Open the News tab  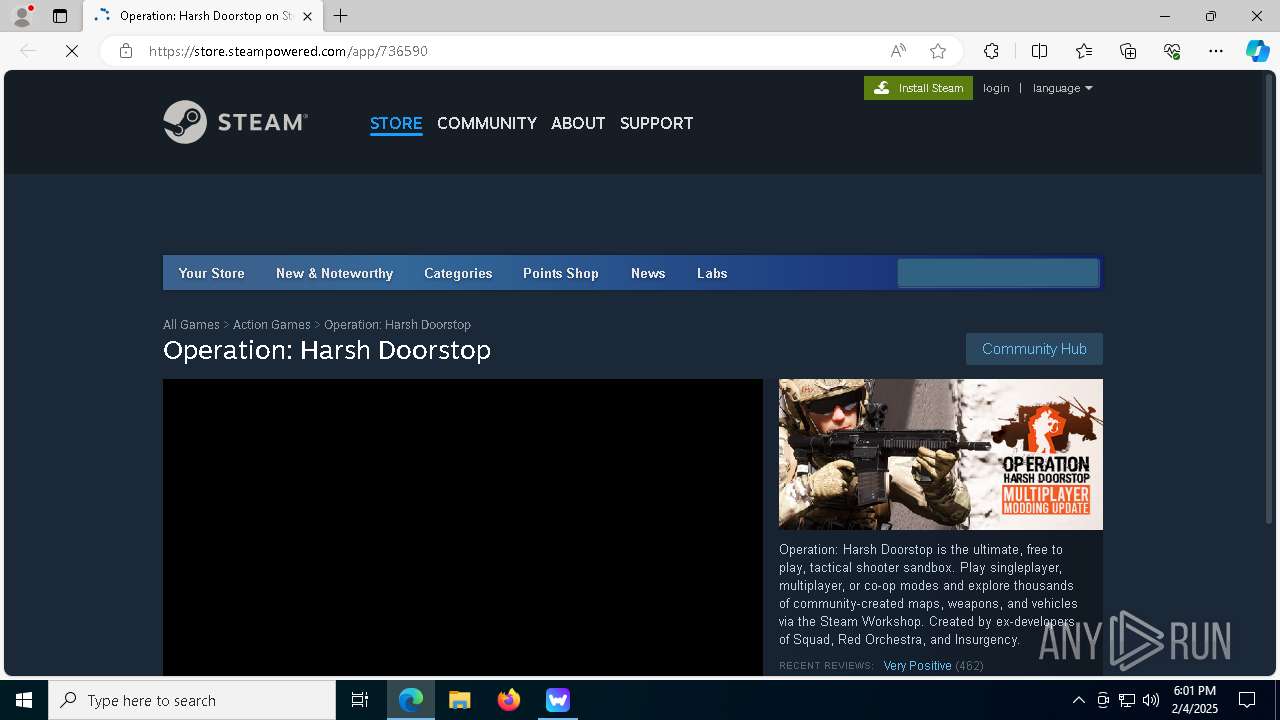(x=648, y=273)
